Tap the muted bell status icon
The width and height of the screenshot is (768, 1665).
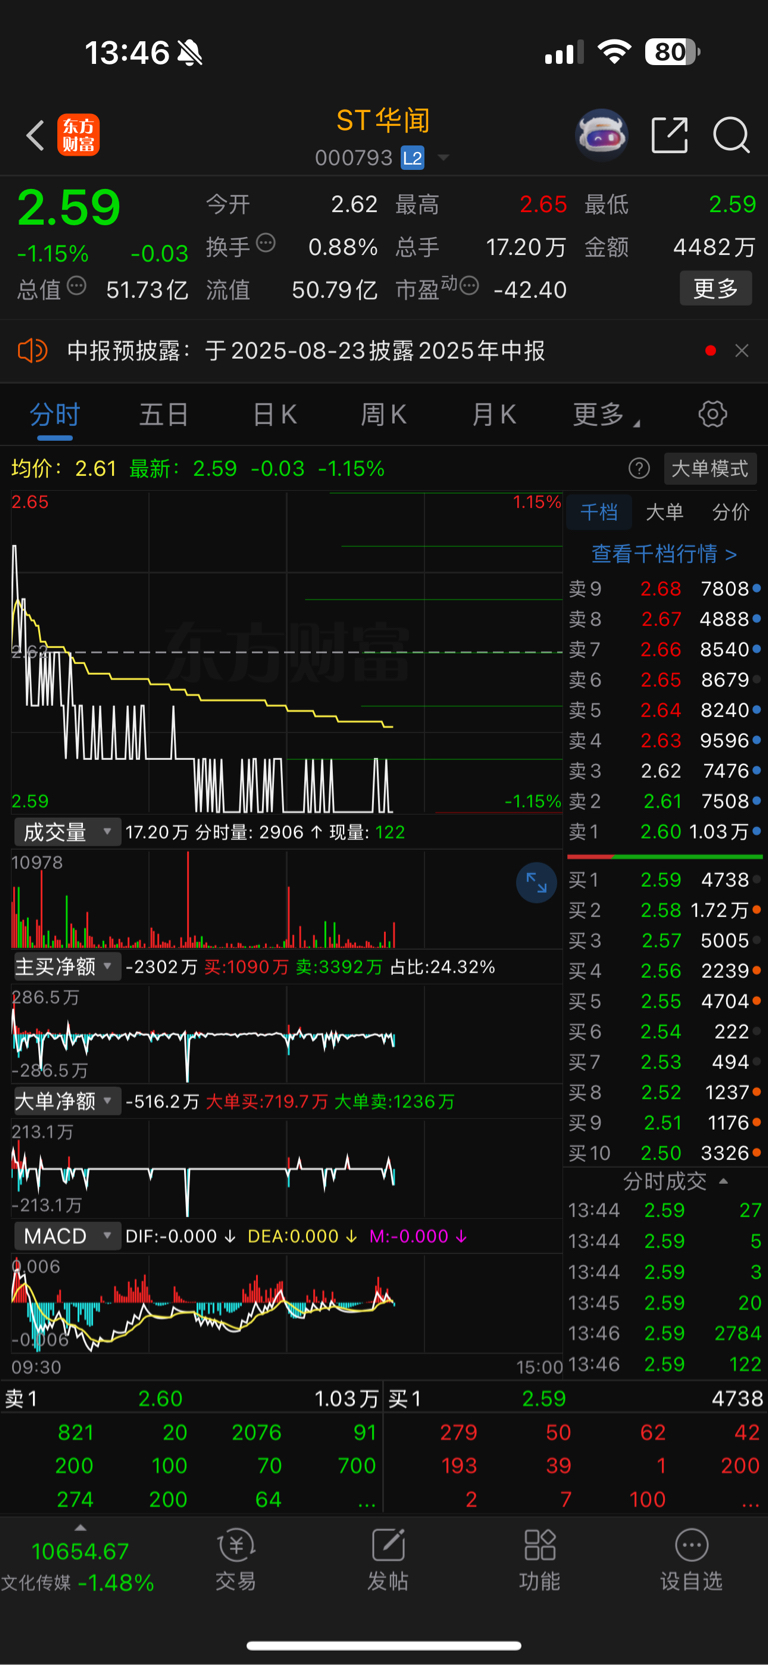pos(190,52)
